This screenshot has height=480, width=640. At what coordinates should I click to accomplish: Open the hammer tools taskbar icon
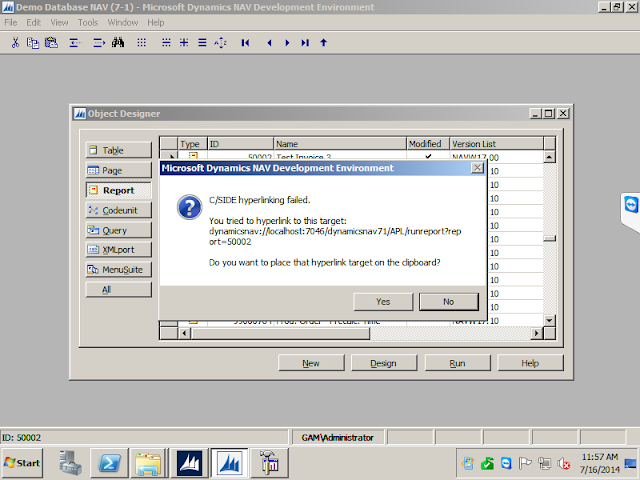point(270,463)
